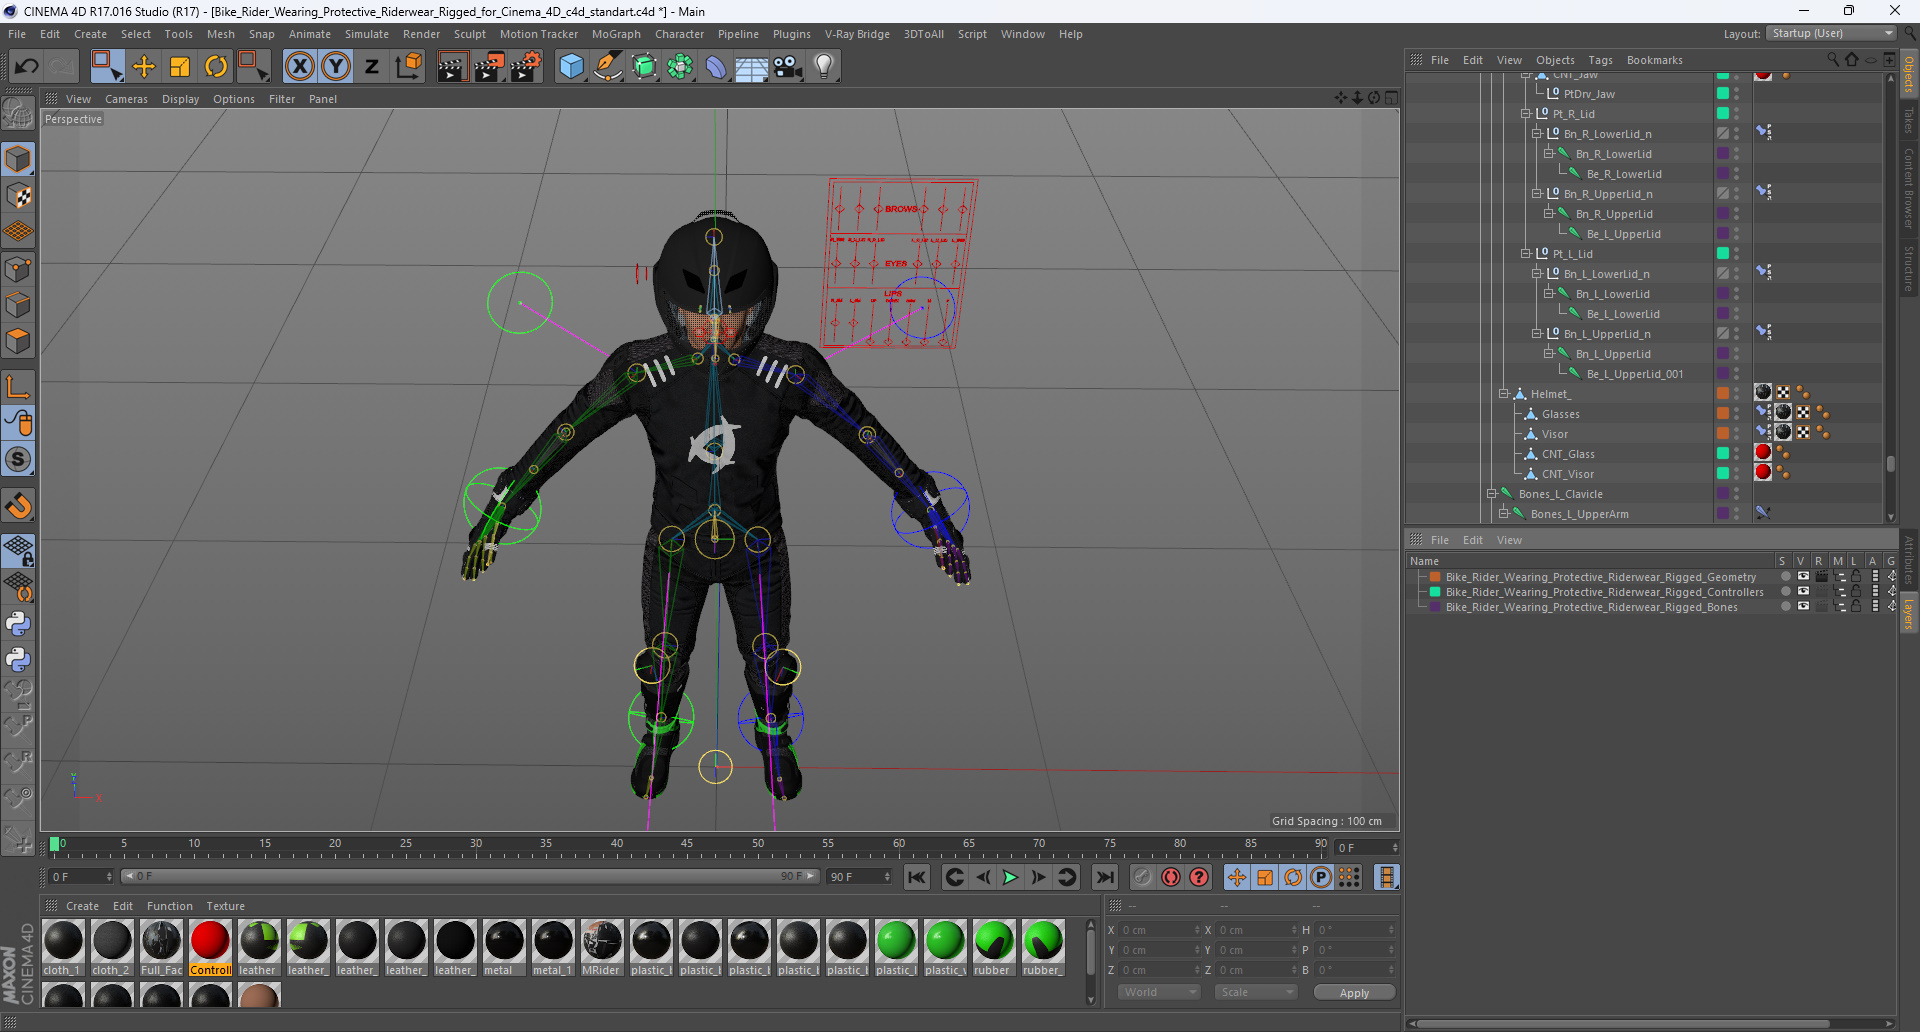Select the MRider material thumbnail
Image resolution: width=1920 pixels, height=1032 pixels.
pyautogui.click(x=602, y=947)
